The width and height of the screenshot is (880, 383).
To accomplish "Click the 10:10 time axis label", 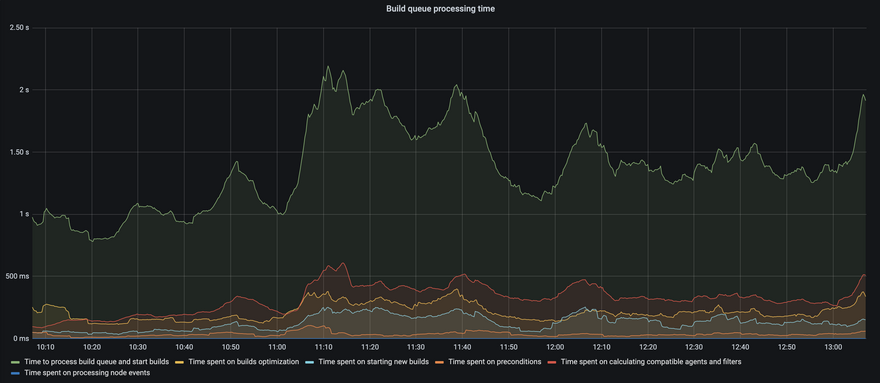I will [x=45, y=348].
